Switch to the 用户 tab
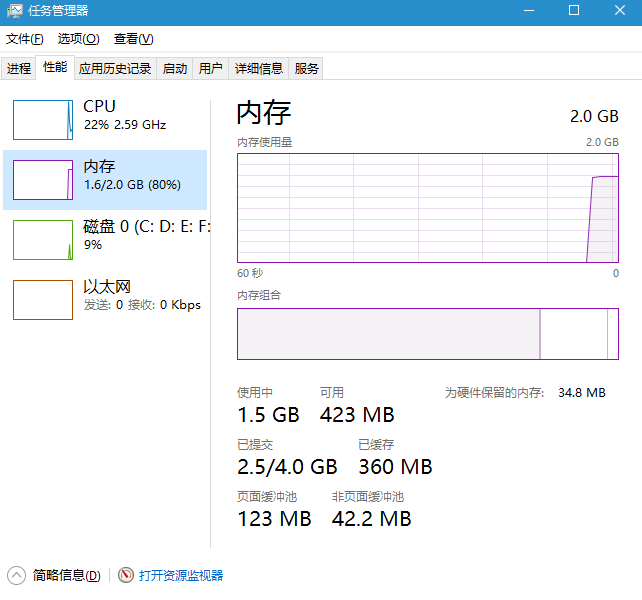Screen dimensions: 642x600 [210, 68]
